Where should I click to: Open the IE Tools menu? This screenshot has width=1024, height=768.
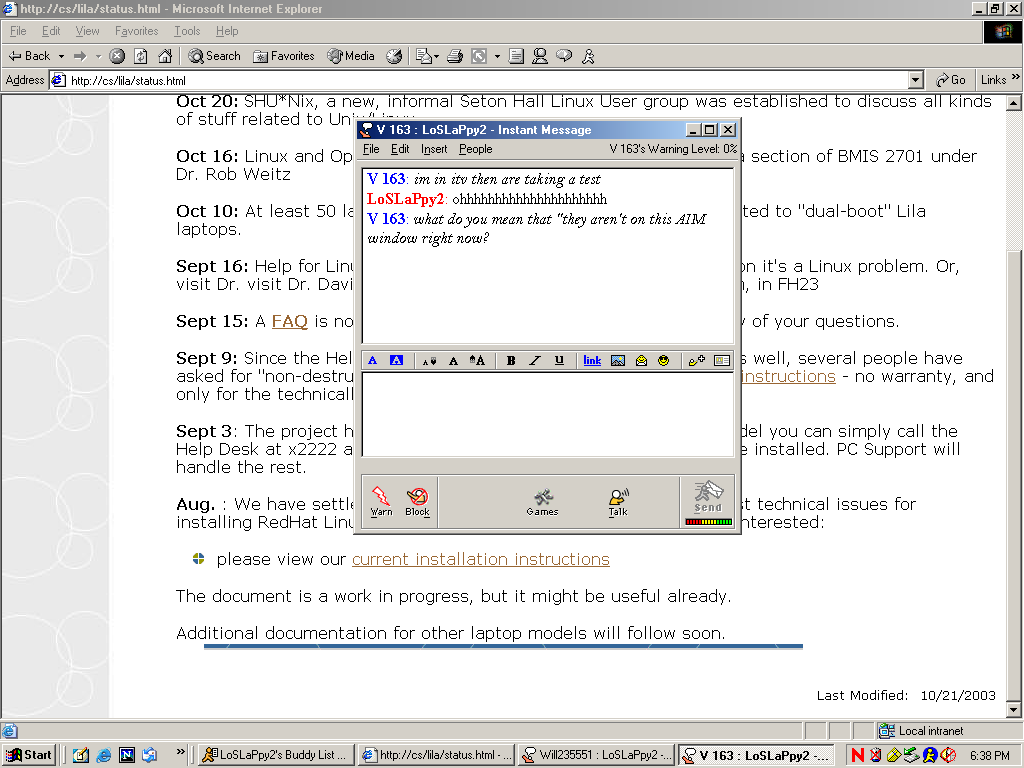tap(187, 31)
